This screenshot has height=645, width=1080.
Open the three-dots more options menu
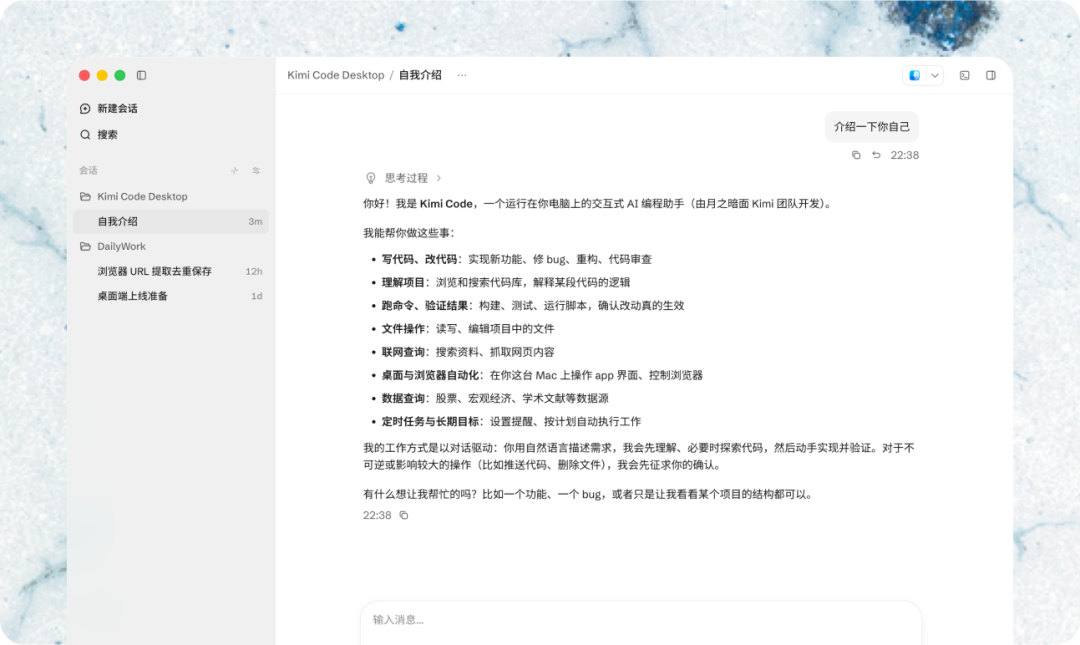[x=461, y=75]
